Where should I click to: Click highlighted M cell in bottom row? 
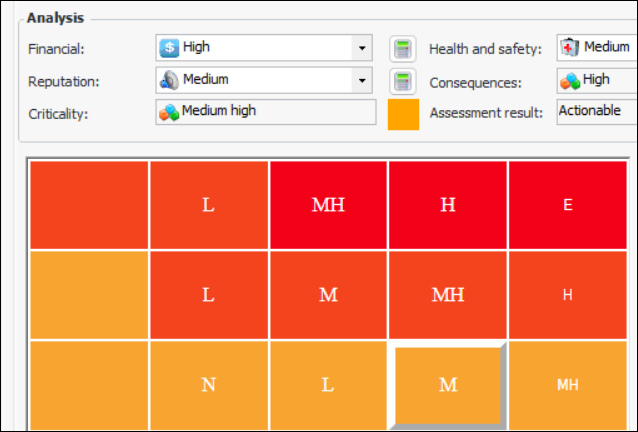click(x=448, y=385)
